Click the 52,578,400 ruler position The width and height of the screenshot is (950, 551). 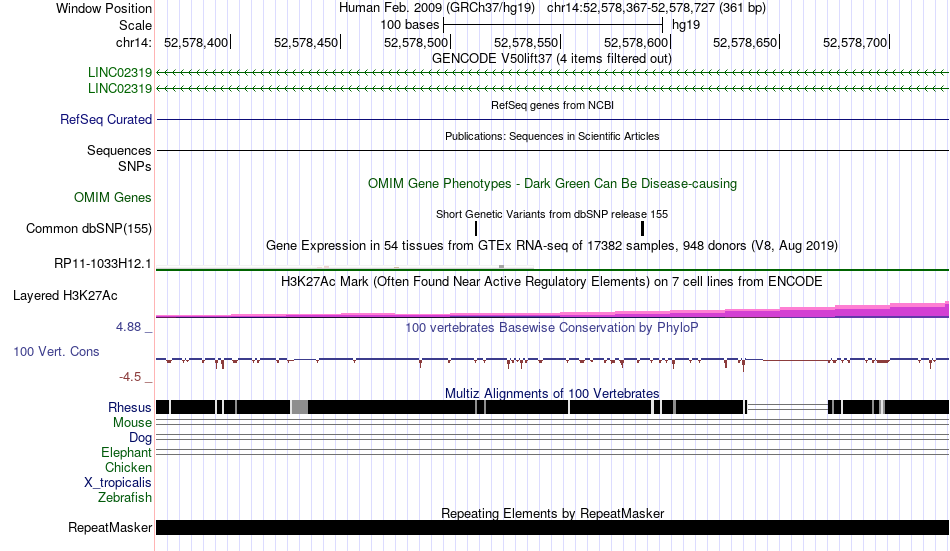point(196,42)
